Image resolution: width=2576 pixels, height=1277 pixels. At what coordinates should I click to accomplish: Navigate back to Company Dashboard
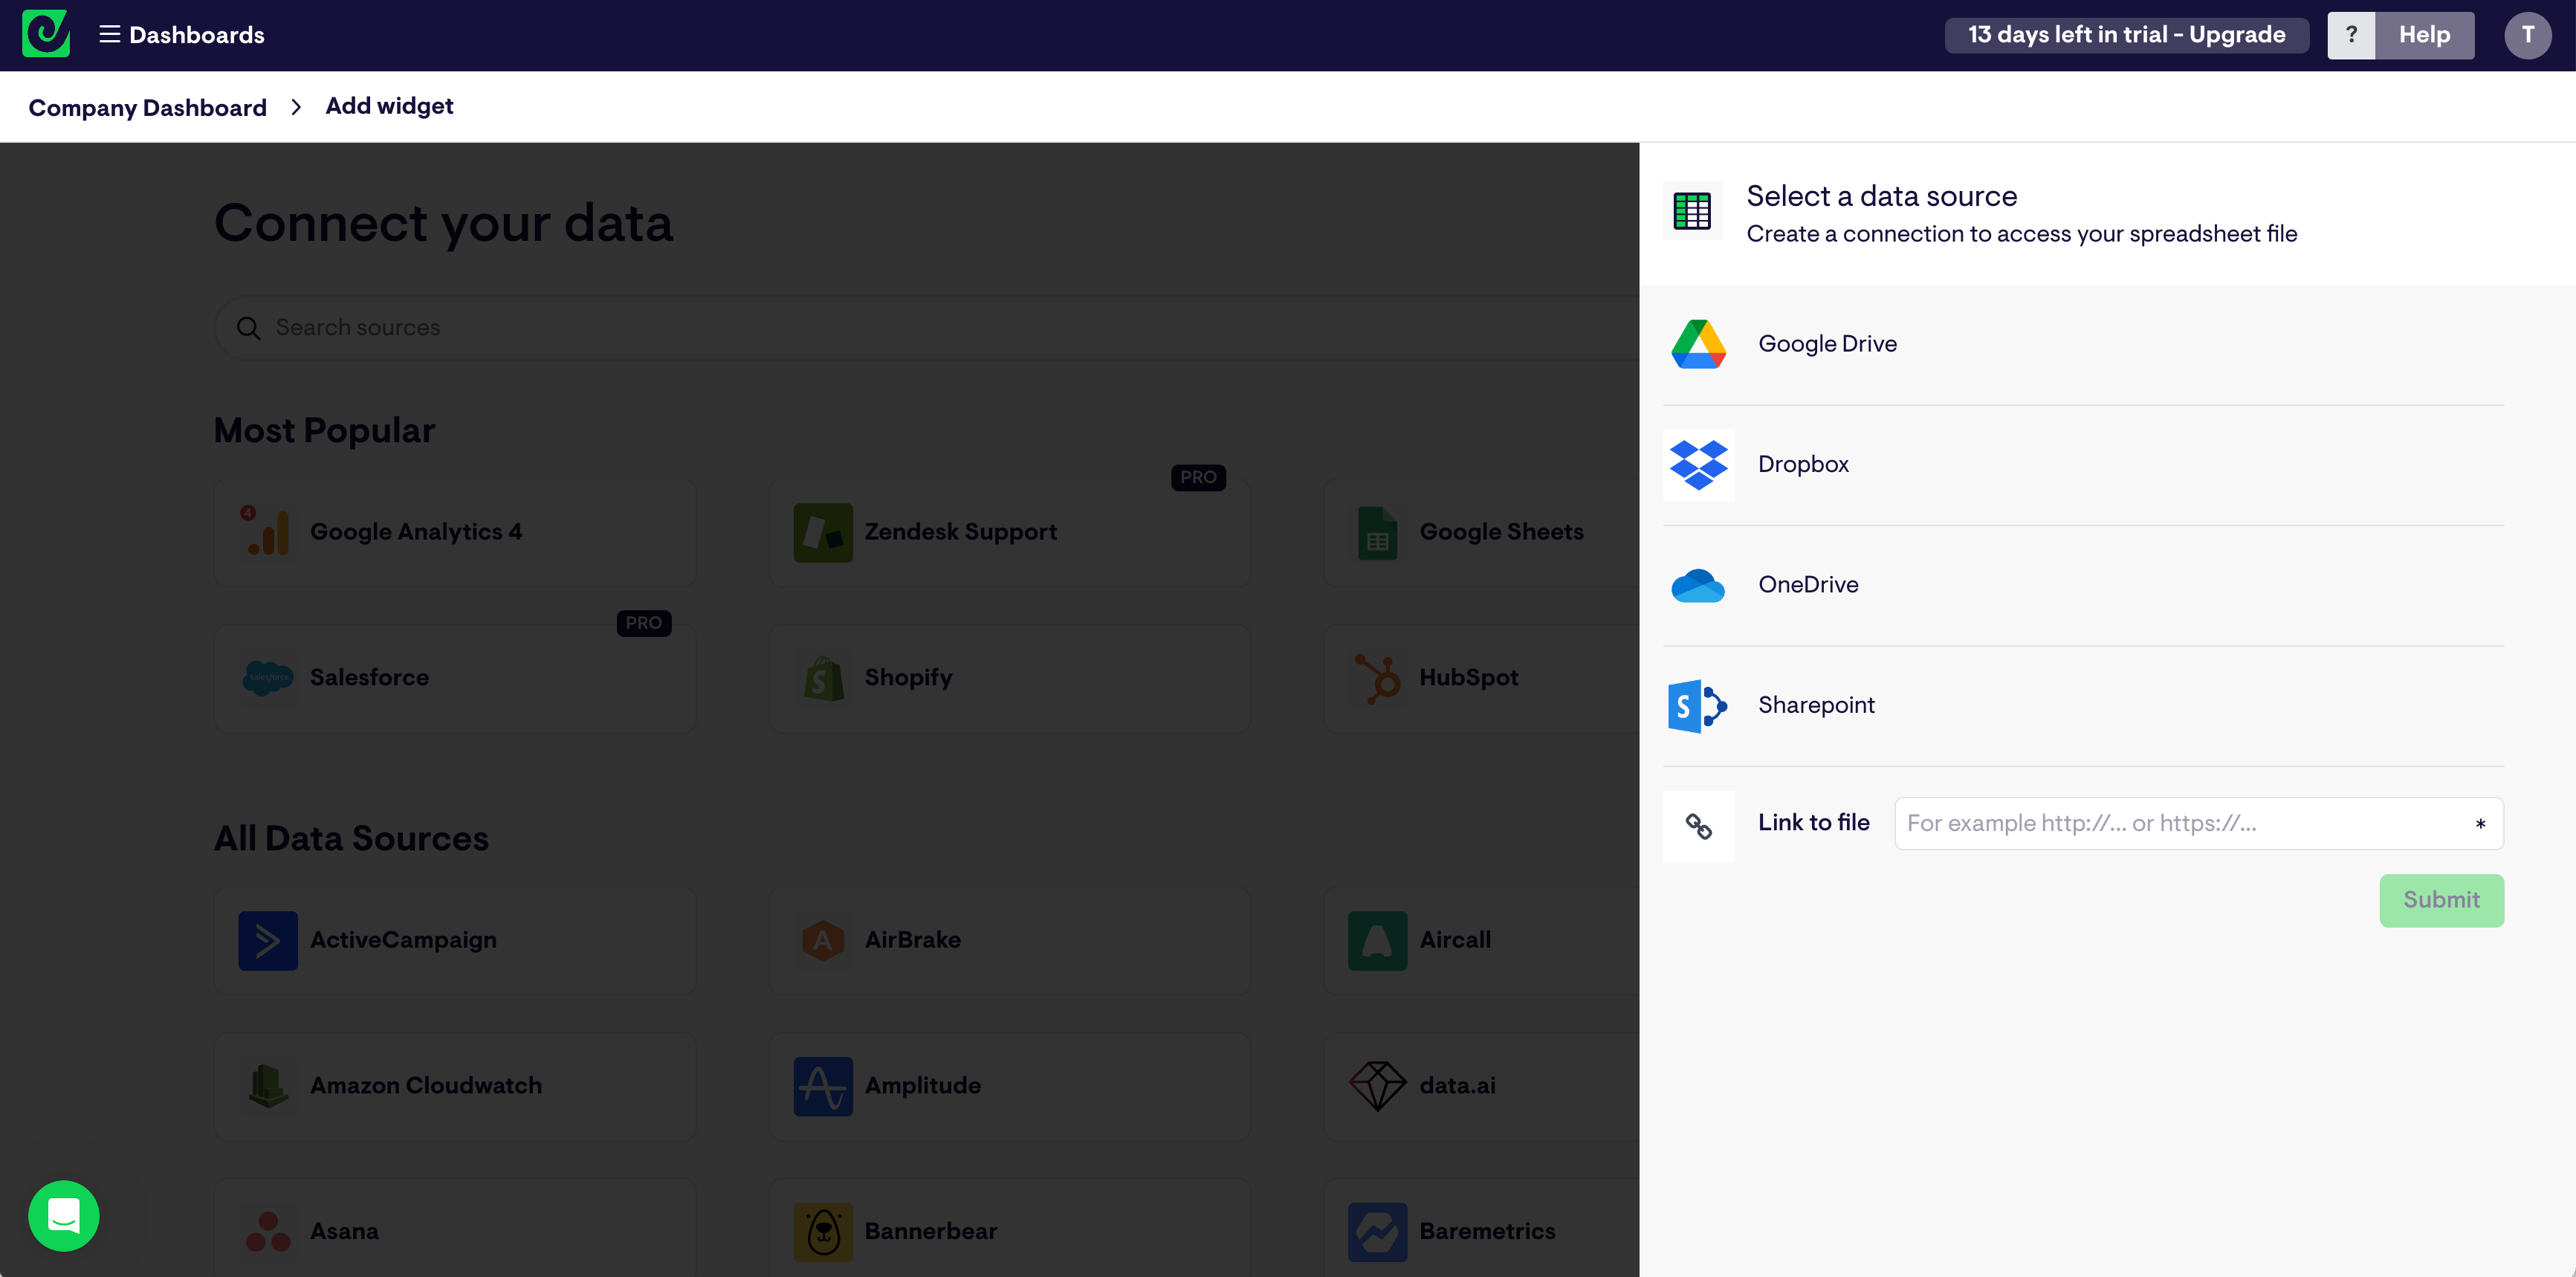coord(148,106)
